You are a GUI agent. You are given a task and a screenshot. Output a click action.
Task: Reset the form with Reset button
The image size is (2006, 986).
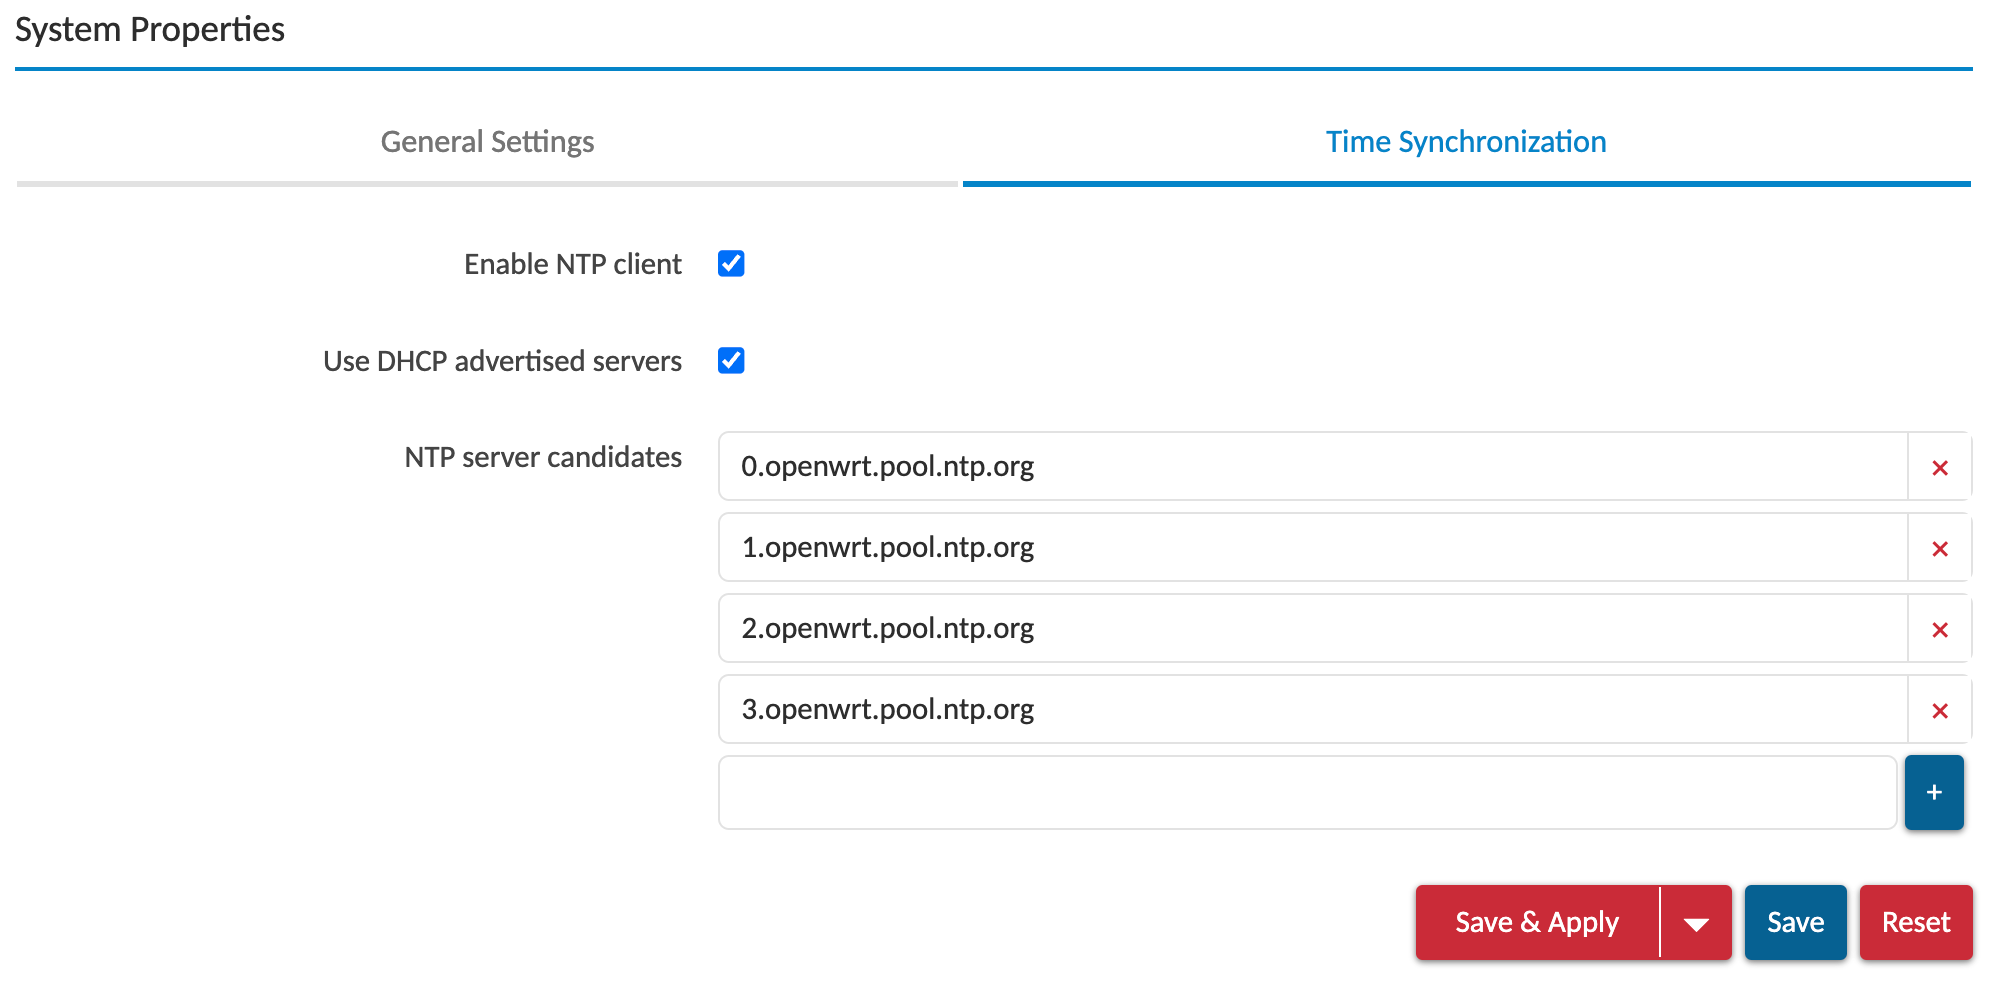1915,922
